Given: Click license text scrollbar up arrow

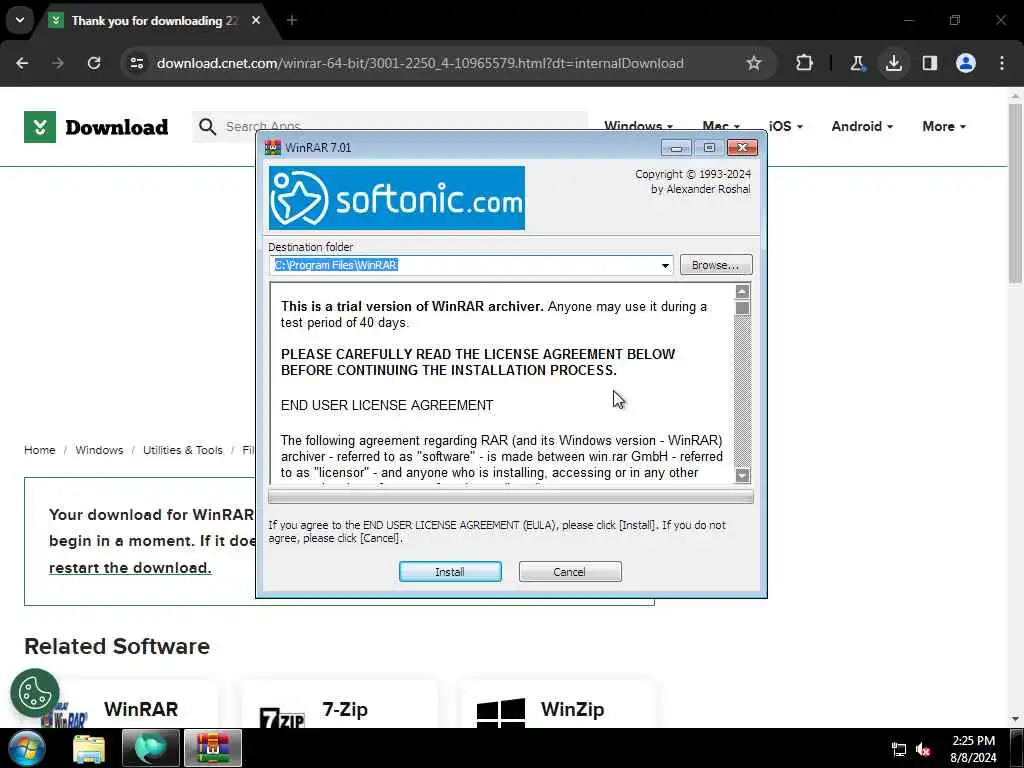Looking at the screenshot, I should [742, 291].
